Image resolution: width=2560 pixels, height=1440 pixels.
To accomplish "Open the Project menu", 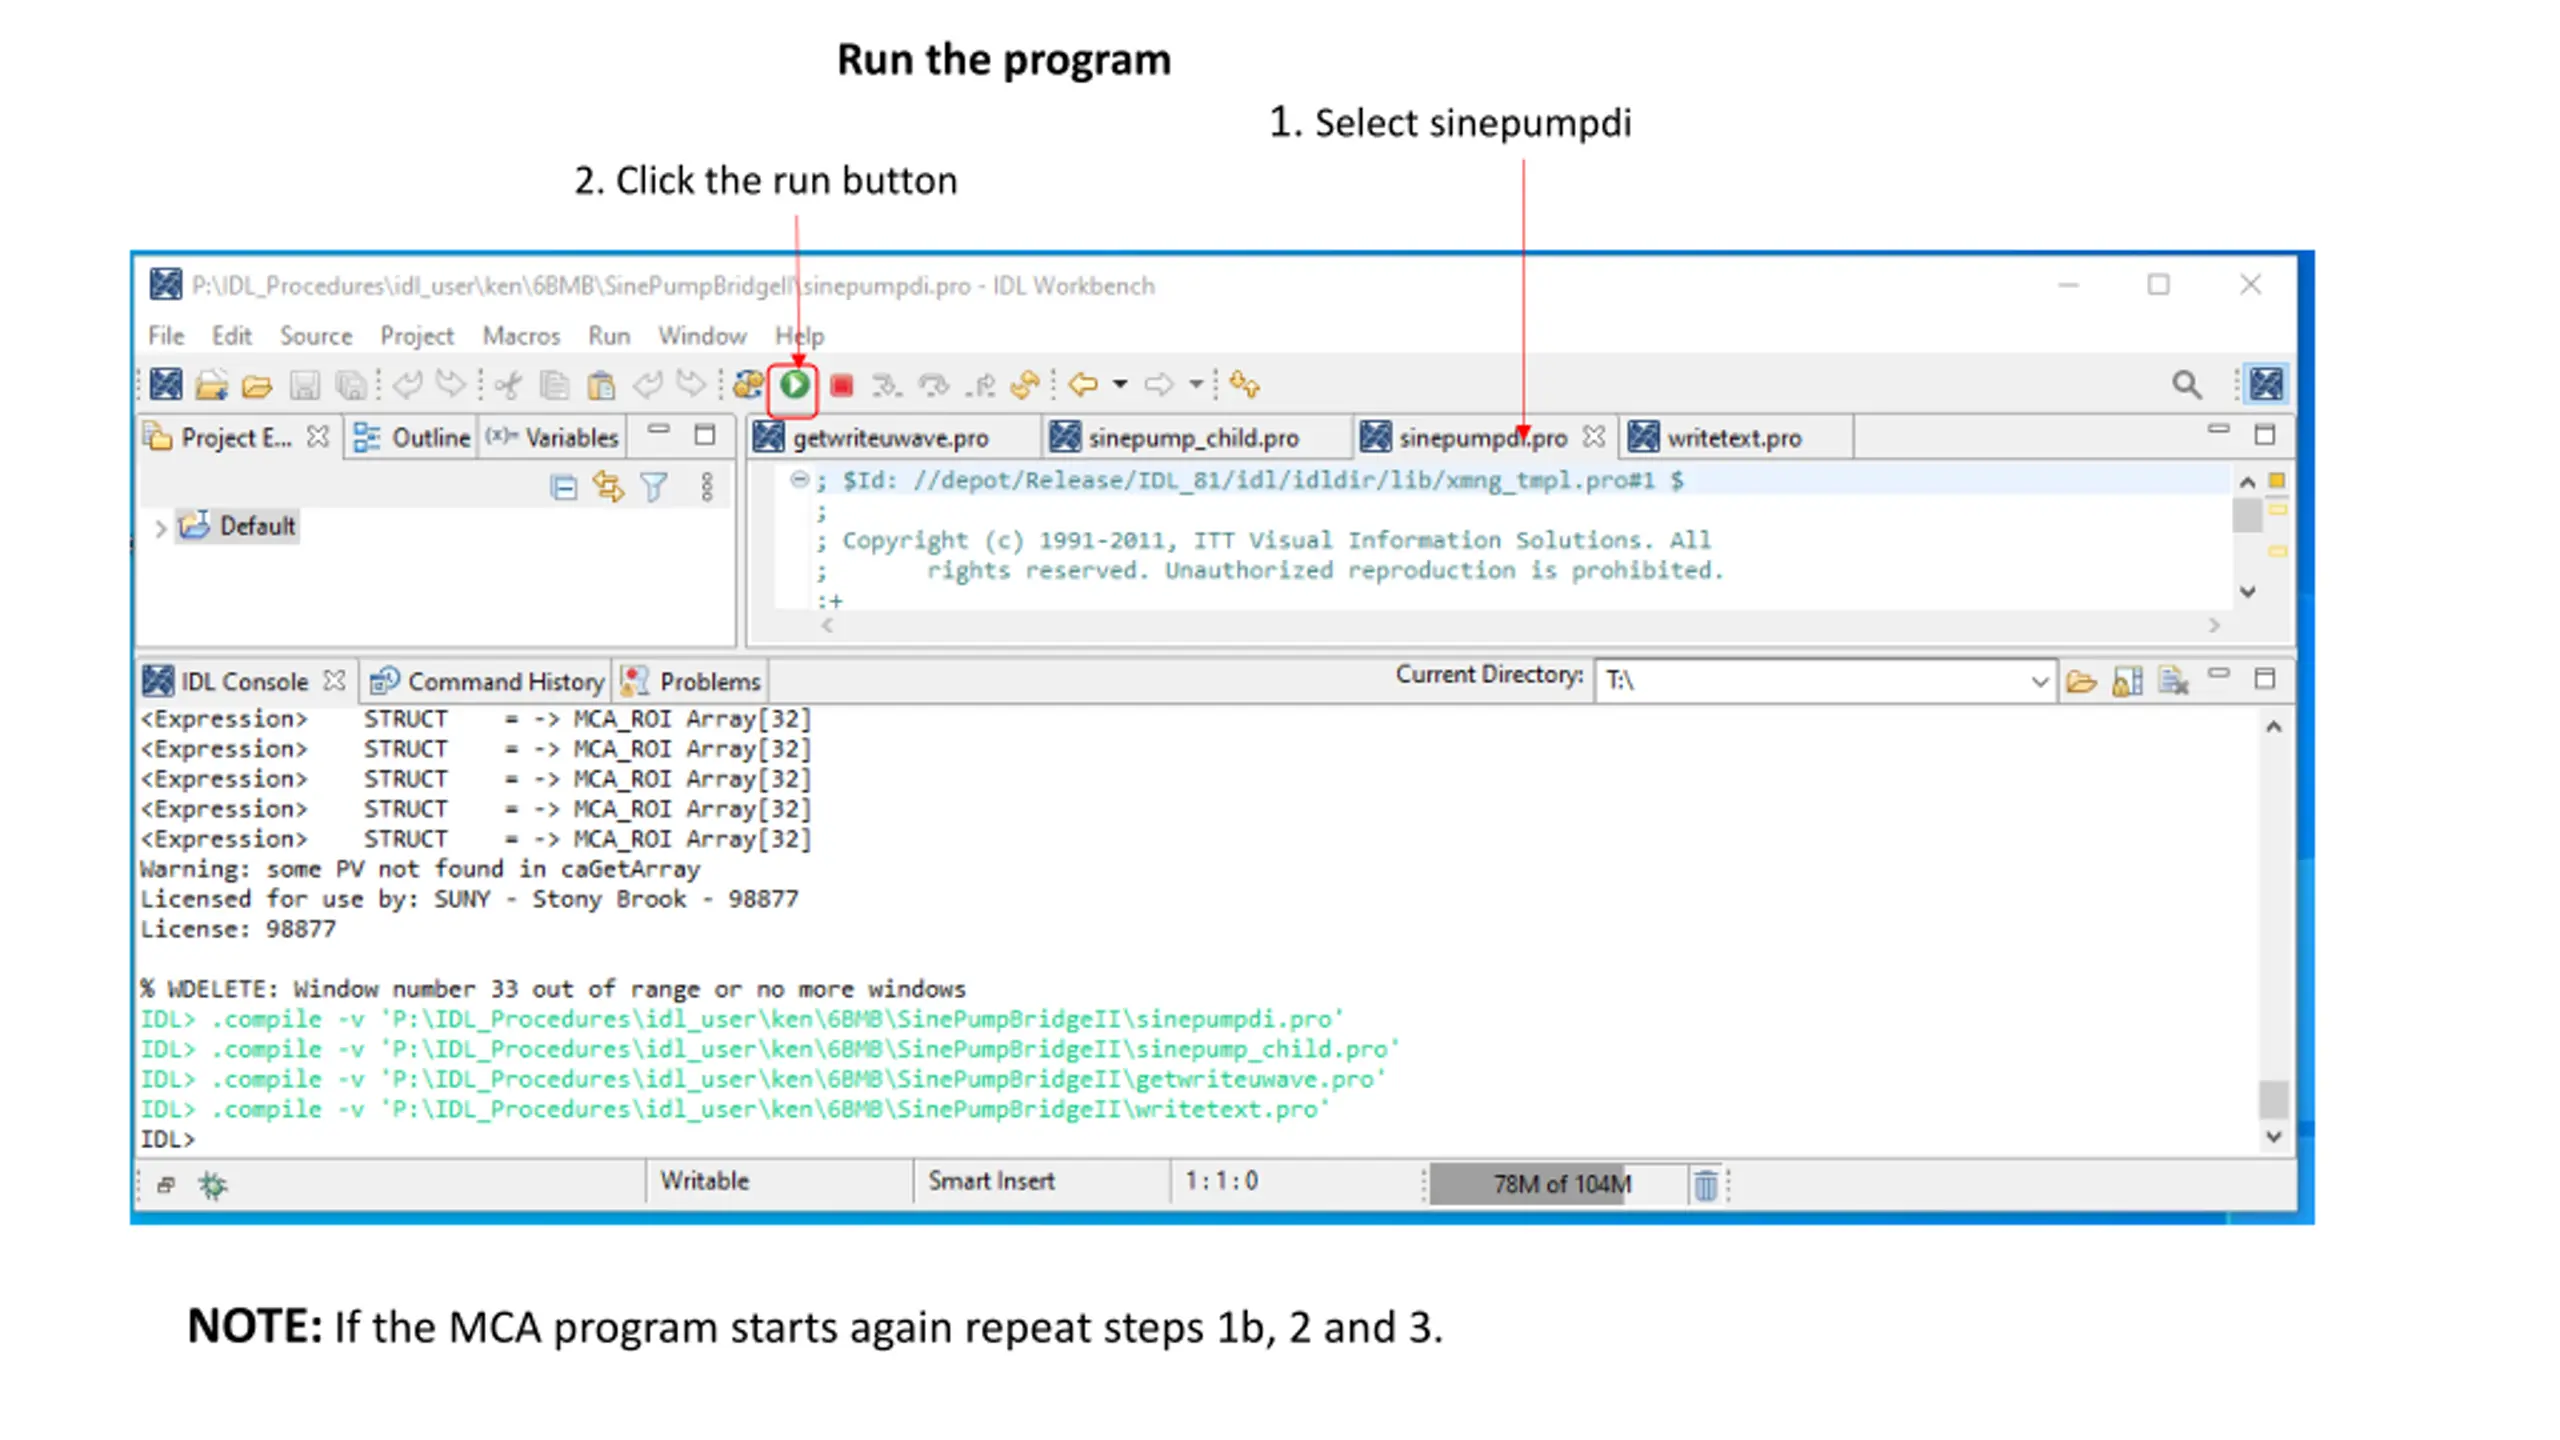I will (x=416, y=336).
